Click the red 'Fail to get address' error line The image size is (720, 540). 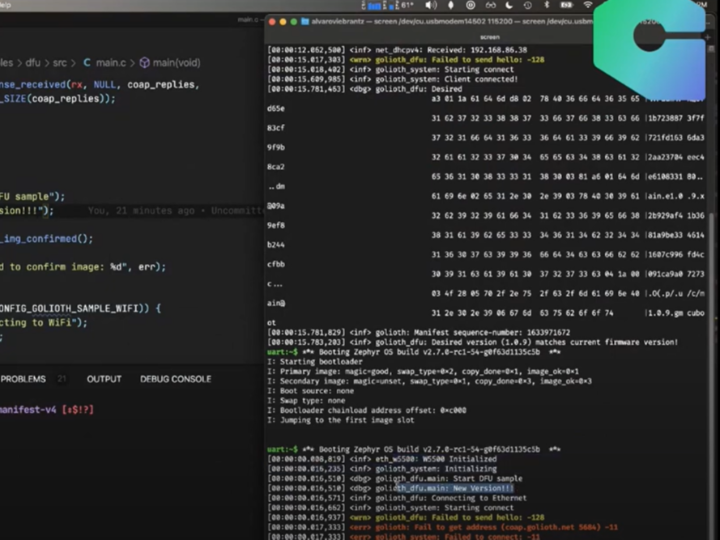443,527
